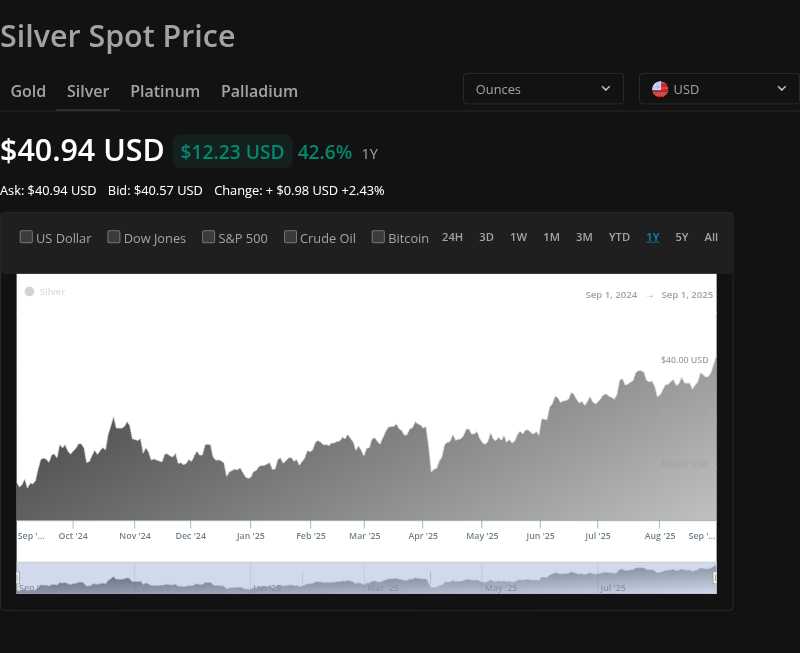The image size is (800, 653).
Task: Show All time price history
Action: point(711,237)
